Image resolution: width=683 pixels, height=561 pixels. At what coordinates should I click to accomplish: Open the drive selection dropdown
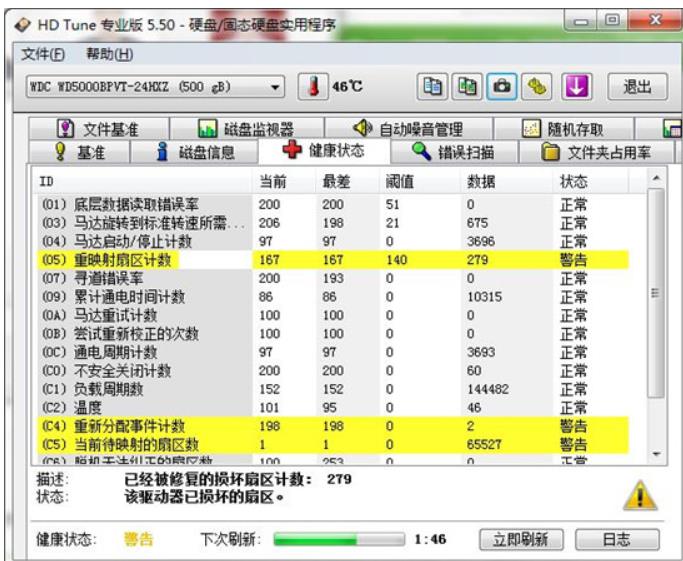pos(155,87)
